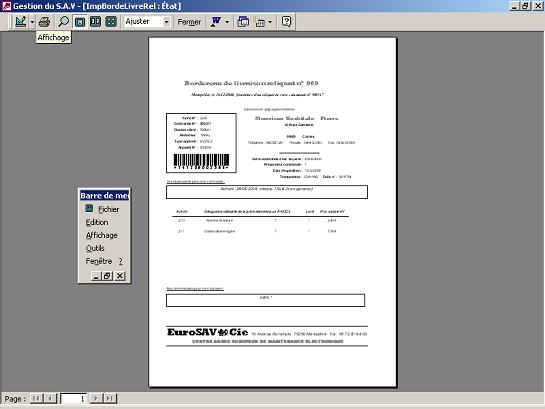Click the Word export icon
Screen dimensions: 545x409
(x=215, y=22)
